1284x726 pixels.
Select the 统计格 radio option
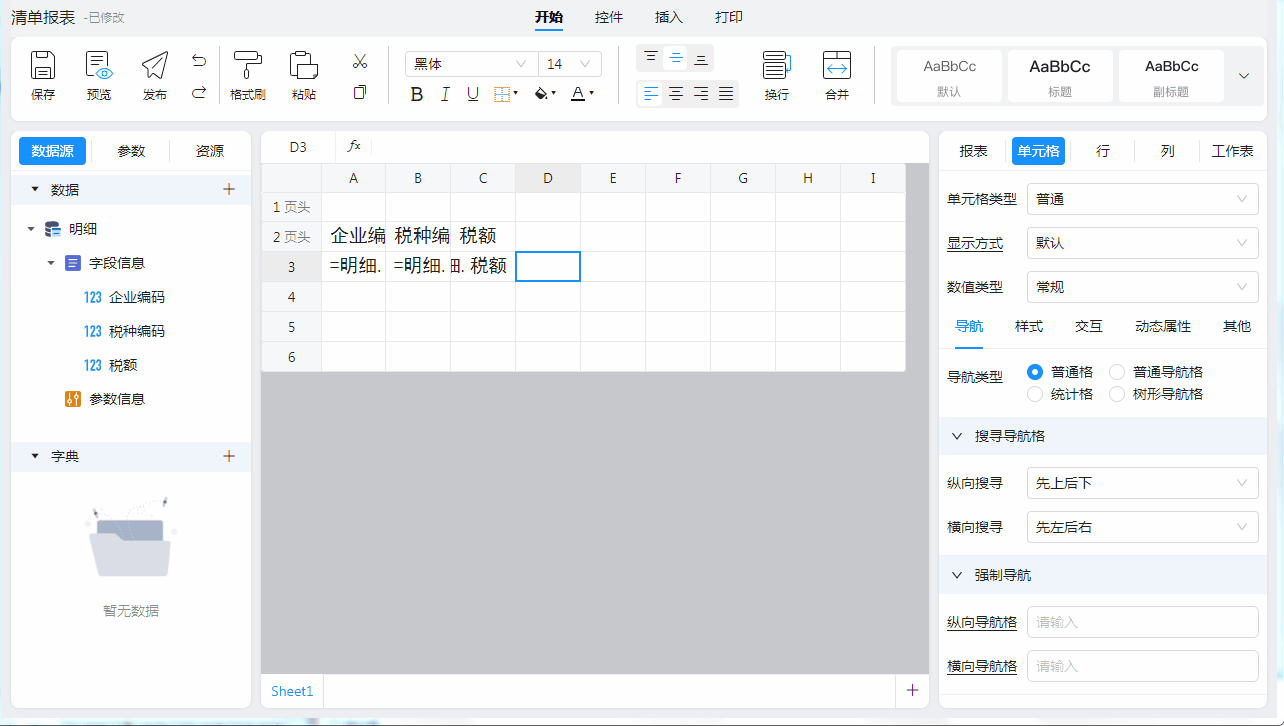point(1035,394)
